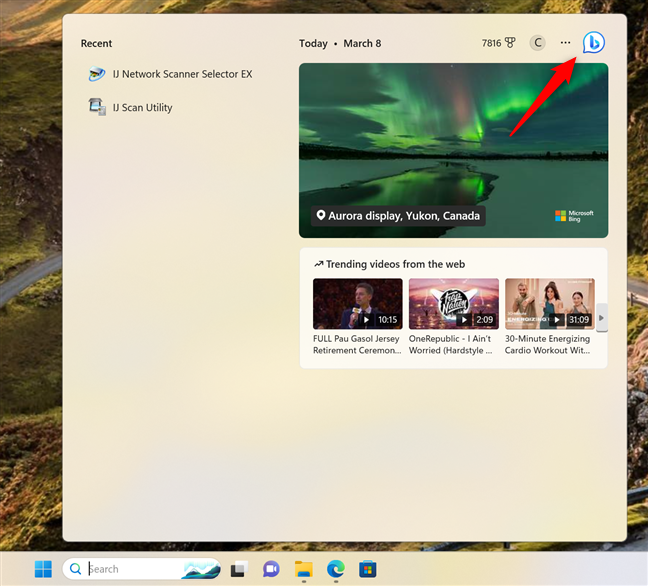Click 30-Minute Energizing Cardio Workout title
Screen dimensions: 648x586
pyautogui.click(x=548, y=344)
